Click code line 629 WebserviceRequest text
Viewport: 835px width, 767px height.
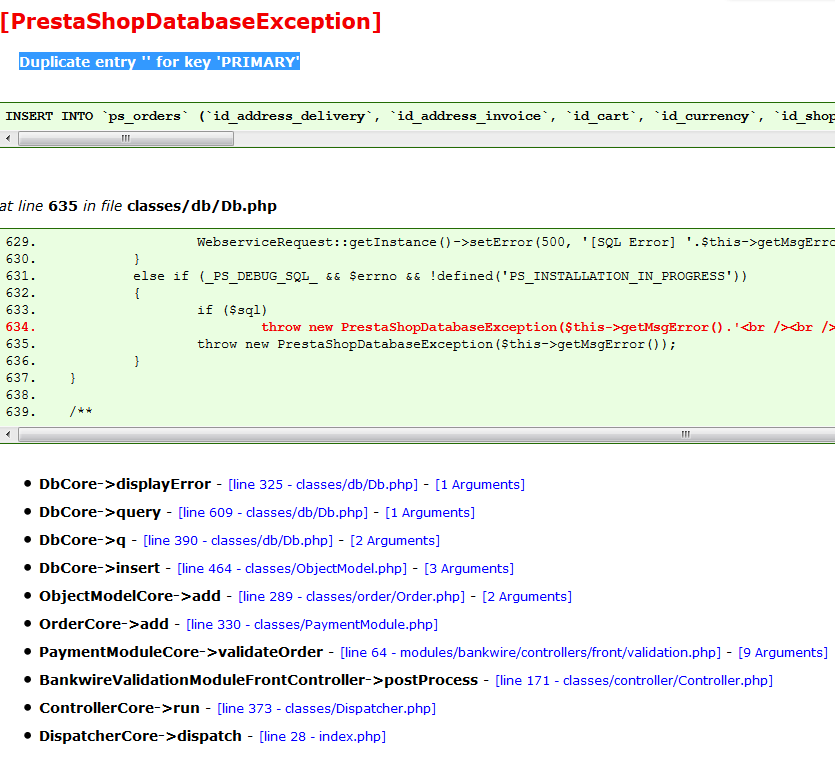tap(515, 242)
